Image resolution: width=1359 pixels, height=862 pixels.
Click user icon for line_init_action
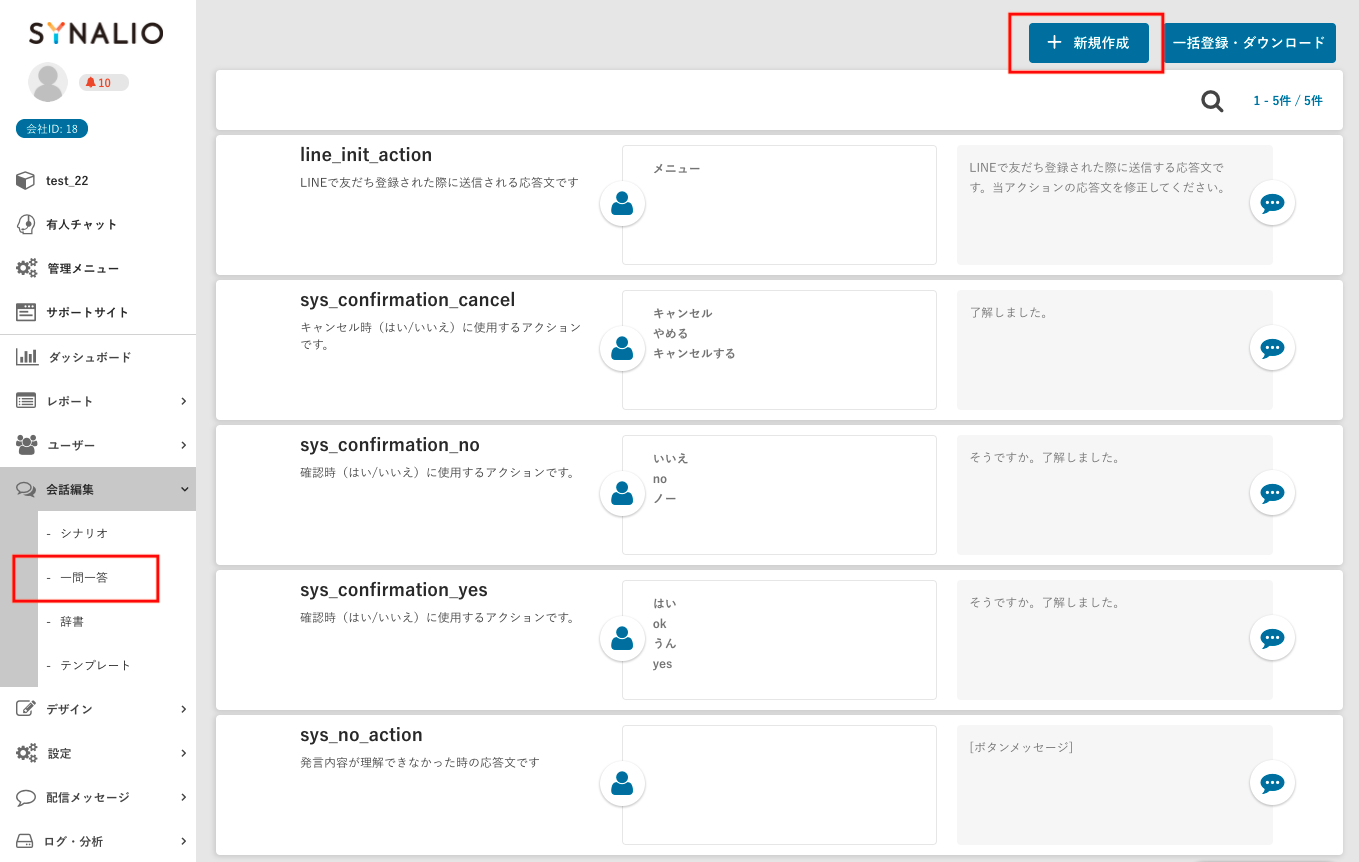(622, 204)
